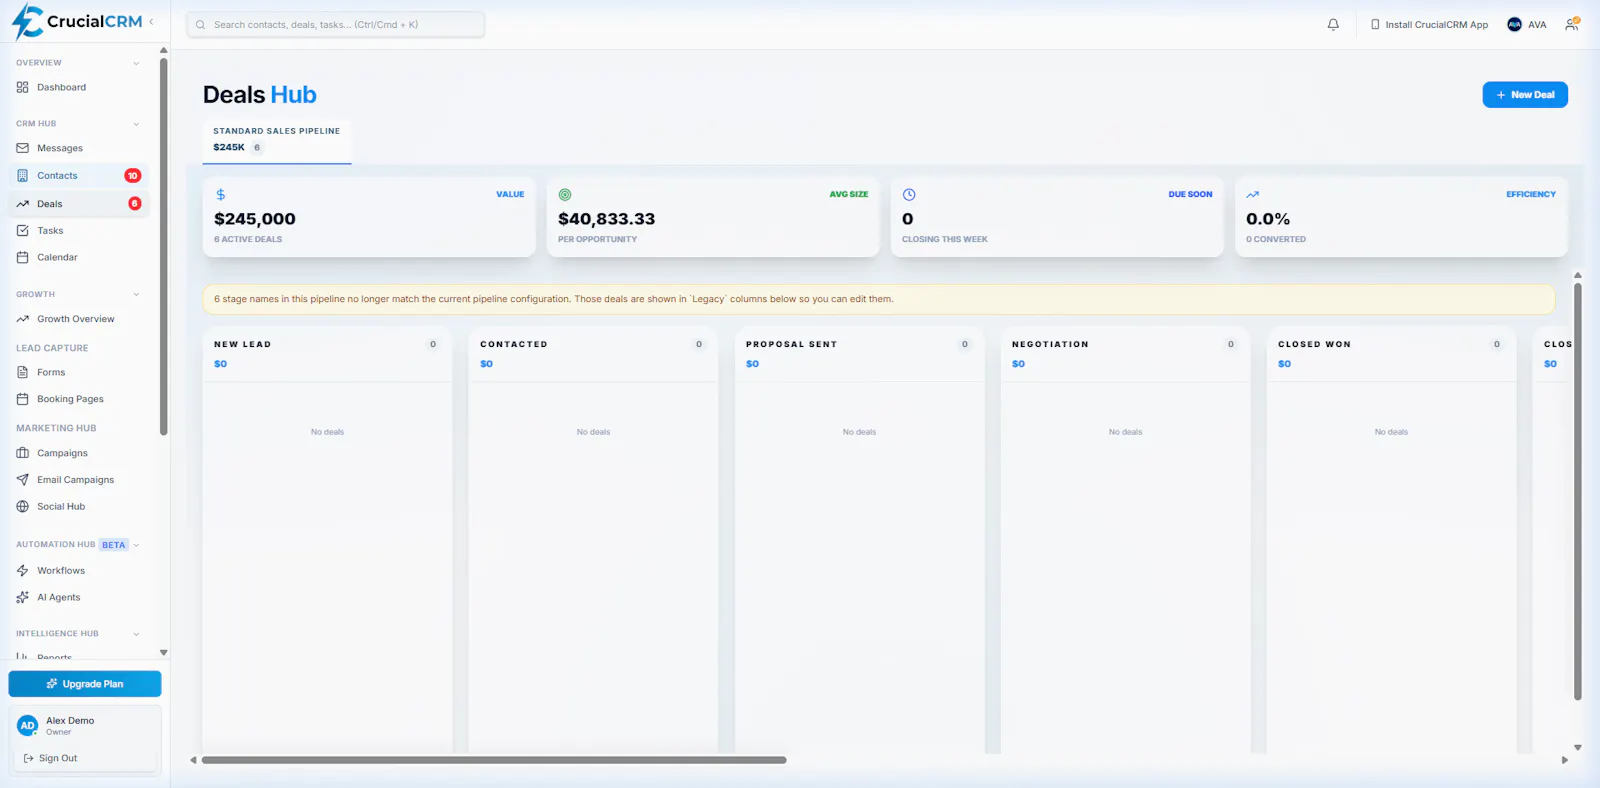Collapse the sidebar with the logo chevron
Image resolution: width=1600 pixels, height=788 pixels.
point(151,21)
